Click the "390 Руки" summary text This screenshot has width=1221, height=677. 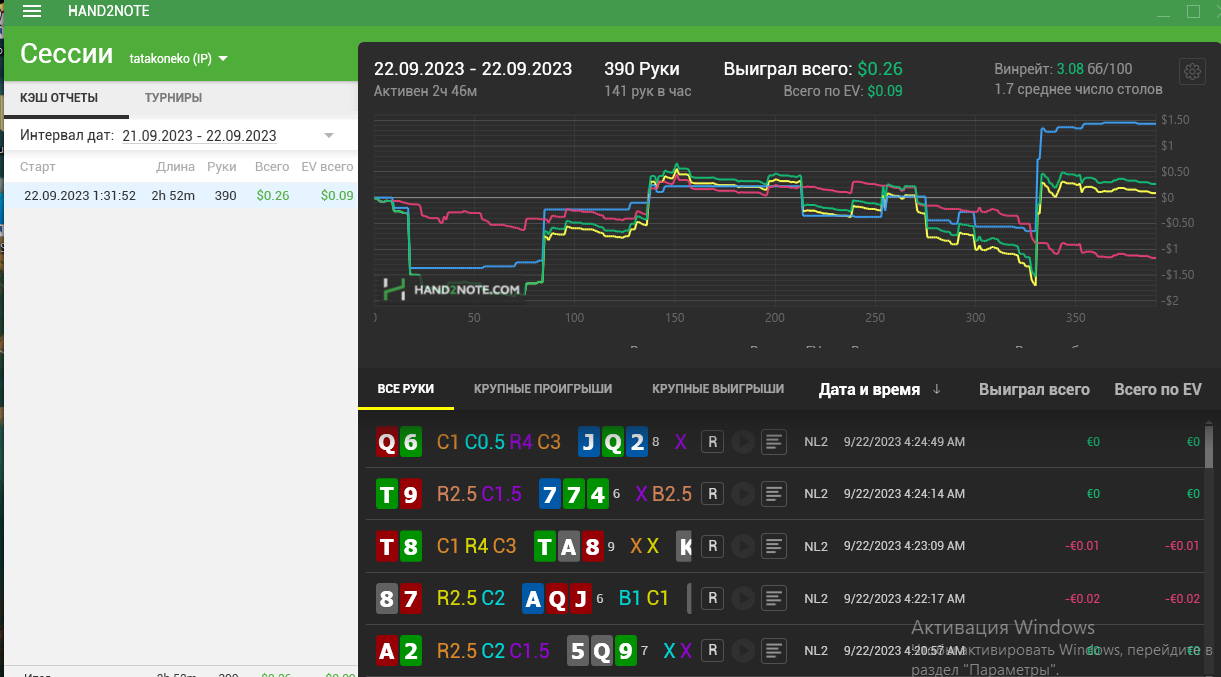pos(642,69)
